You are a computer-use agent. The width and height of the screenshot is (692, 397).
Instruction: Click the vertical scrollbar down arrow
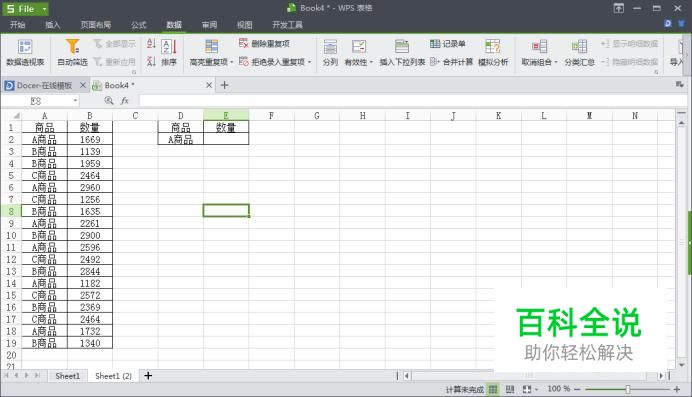click(681, 365)
